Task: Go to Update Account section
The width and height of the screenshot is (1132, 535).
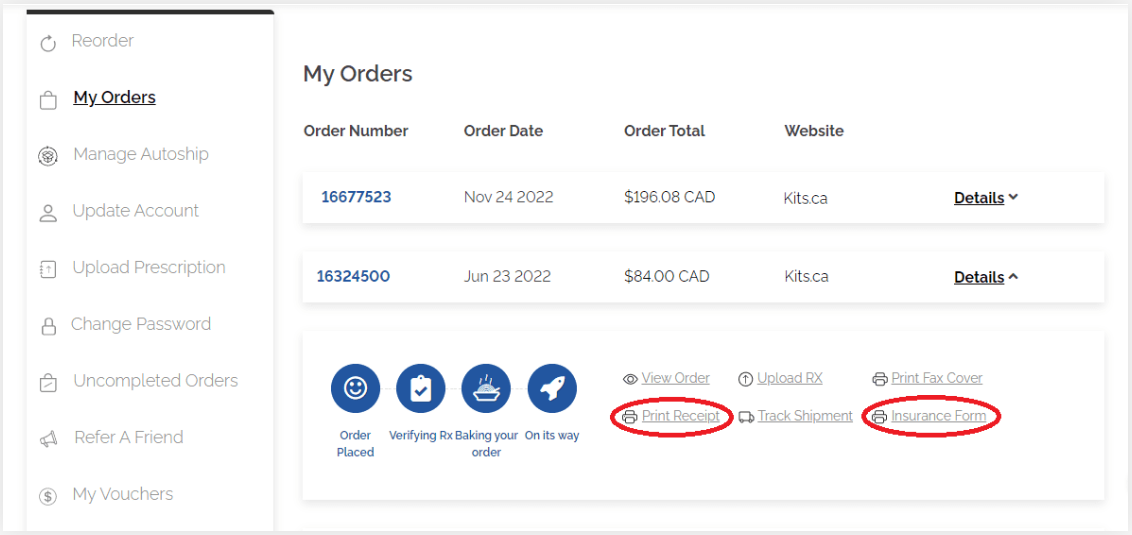Action: coord(135,211)
